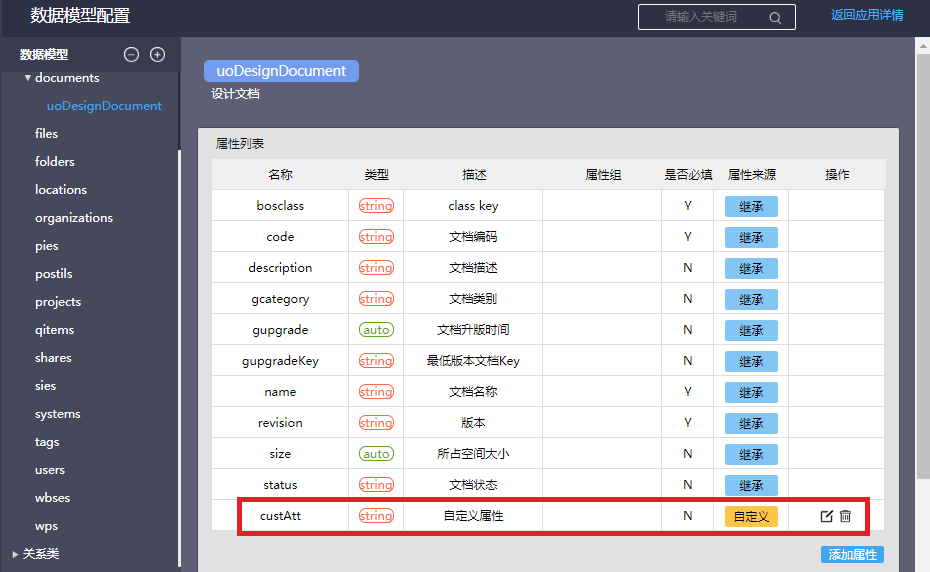Click the 最低版本文档Key description cell

(473, 361)
